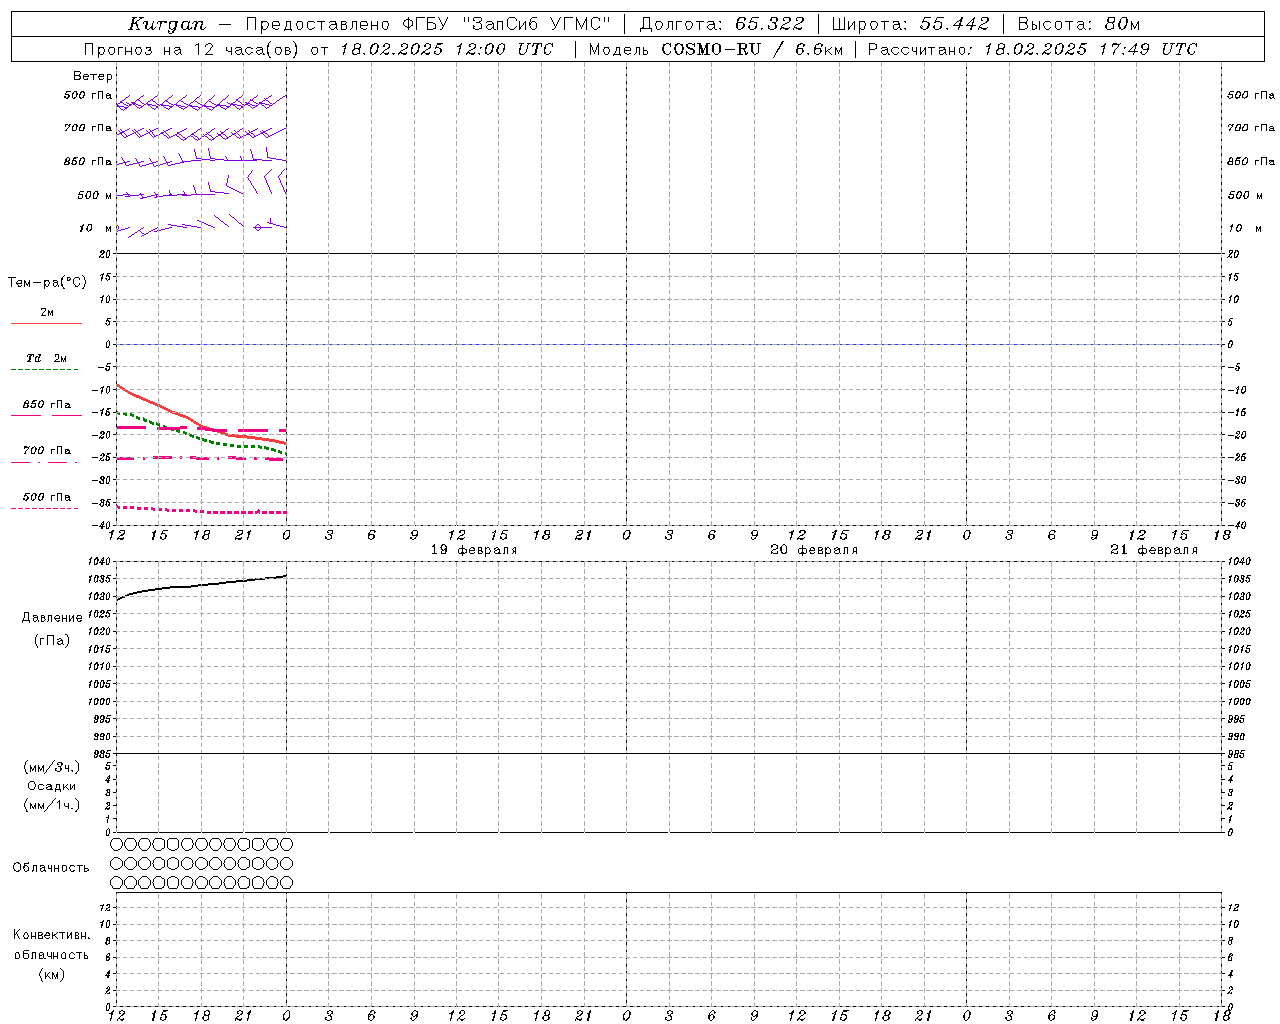The height and width of the screenshot is (1024, 1280).
Task: Click the 500 гПа temperature legend entry
Action: (46, 501)
